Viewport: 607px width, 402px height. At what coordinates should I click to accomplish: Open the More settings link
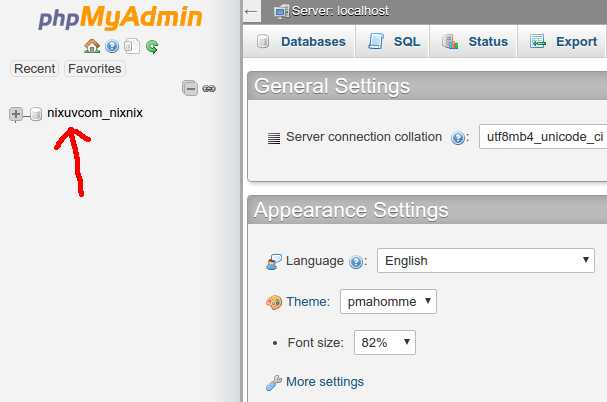[x=325, y=381]
